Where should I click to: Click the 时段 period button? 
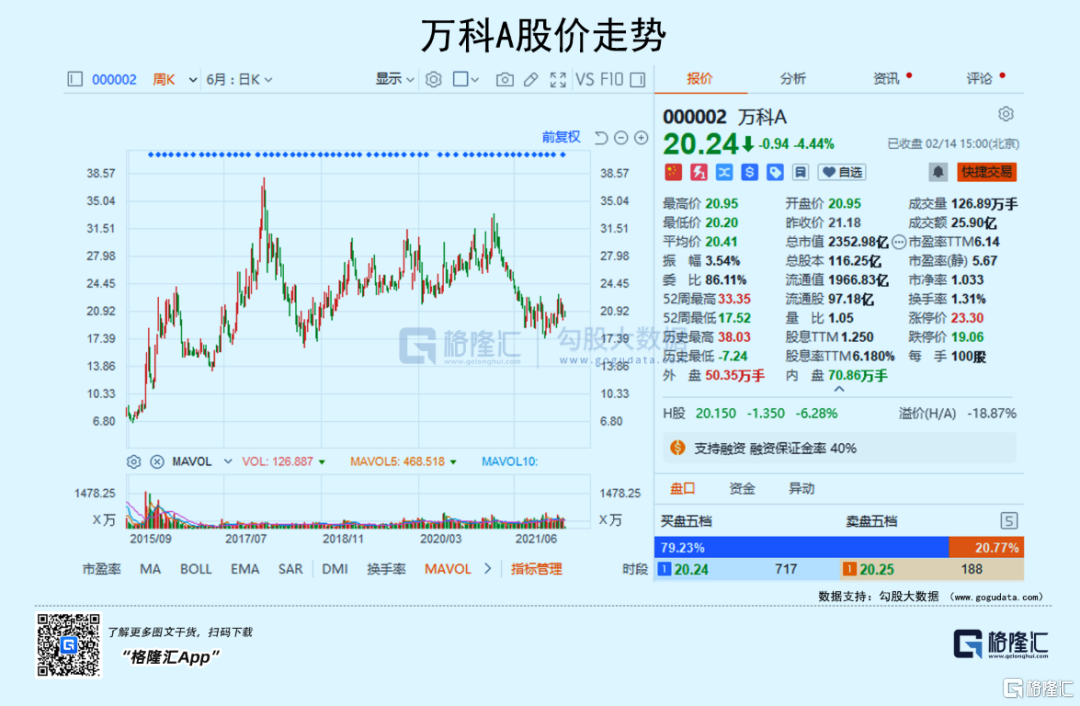[635, 570]
